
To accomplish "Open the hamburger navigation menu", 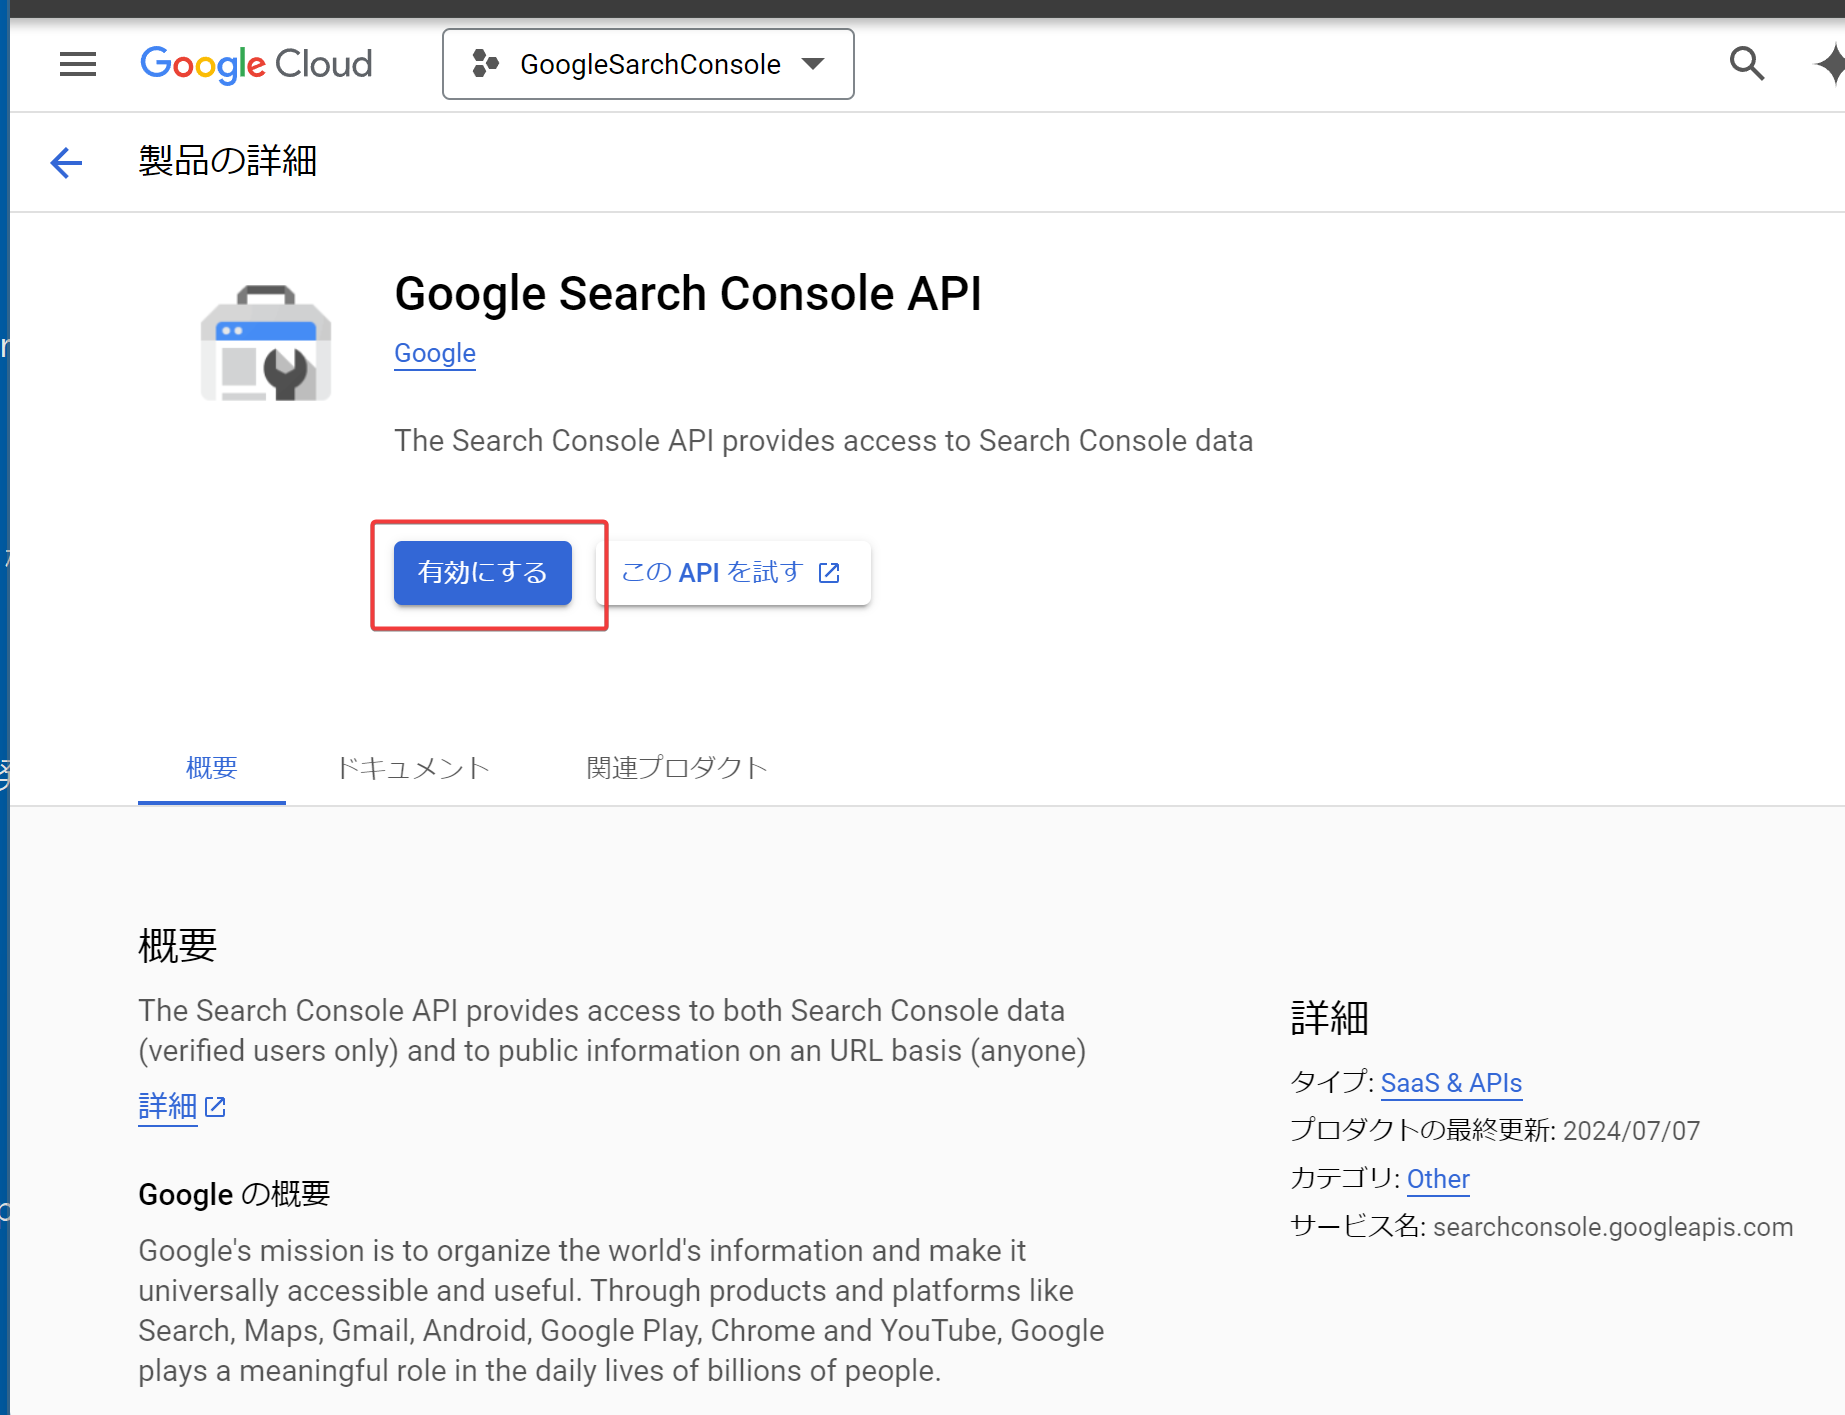I will [78, 64].
